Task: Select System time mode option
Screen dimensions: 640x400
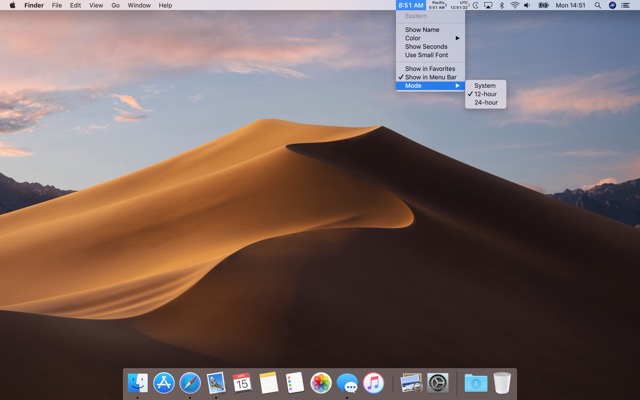Action: [x=485, y=86]
